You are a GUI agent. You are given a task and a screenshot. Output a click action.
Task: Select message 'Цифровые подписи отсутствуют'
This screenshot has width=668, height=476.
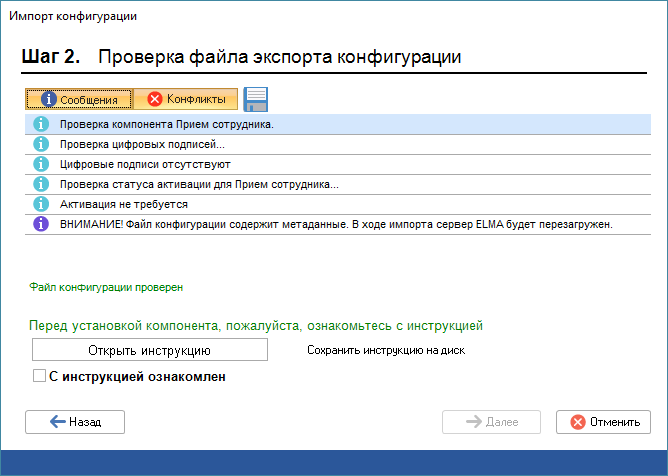338,164
